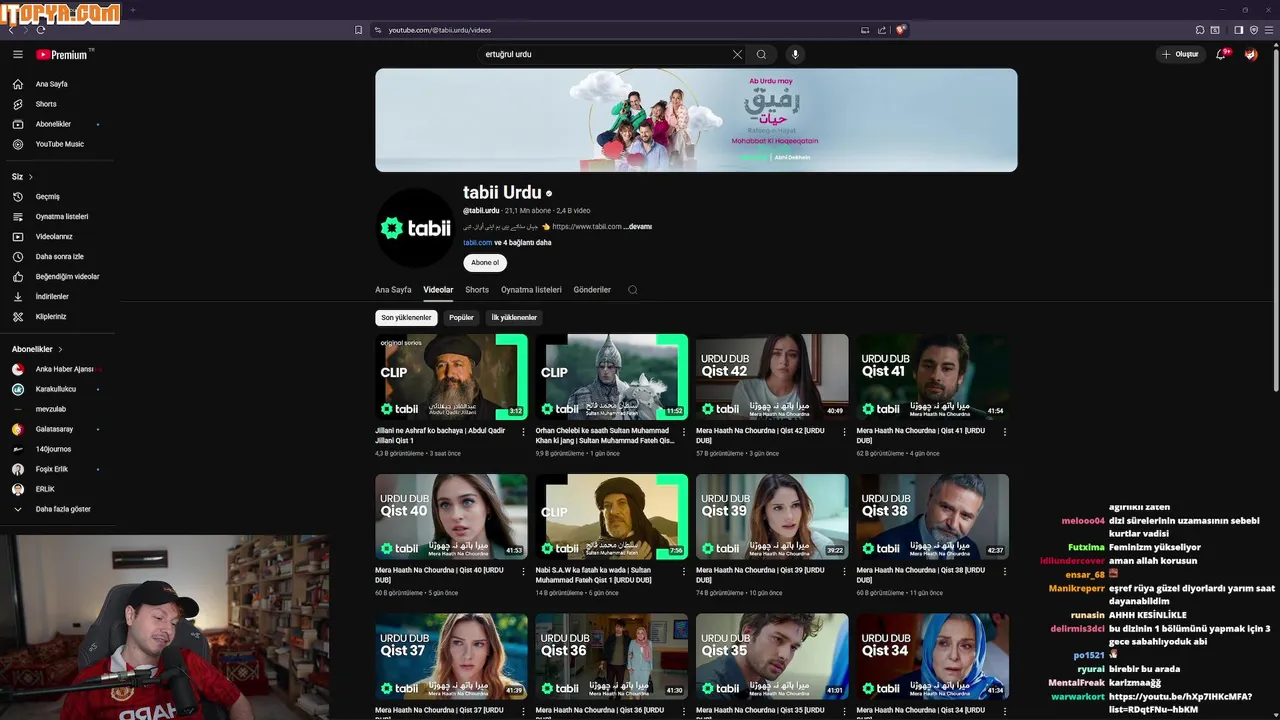The height and width of the screenshot is (720, 1280).
Task: Click the browser address bar URL
Action: (x=440, y=30)
